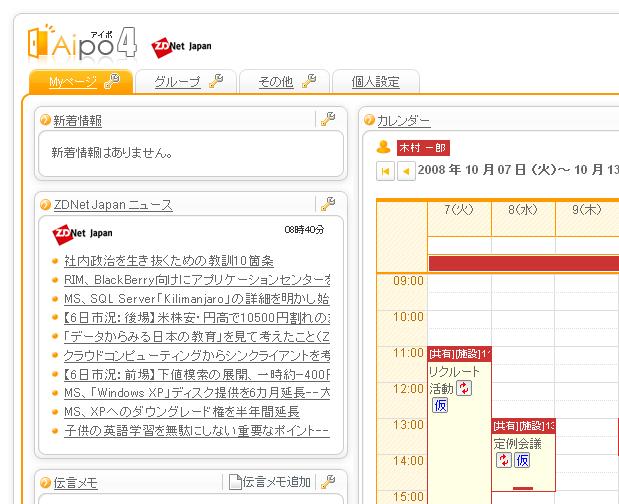Screen dimensions: 619x504
Task: Click the ZDNet Japan logo in news panel
Action: 83,234
